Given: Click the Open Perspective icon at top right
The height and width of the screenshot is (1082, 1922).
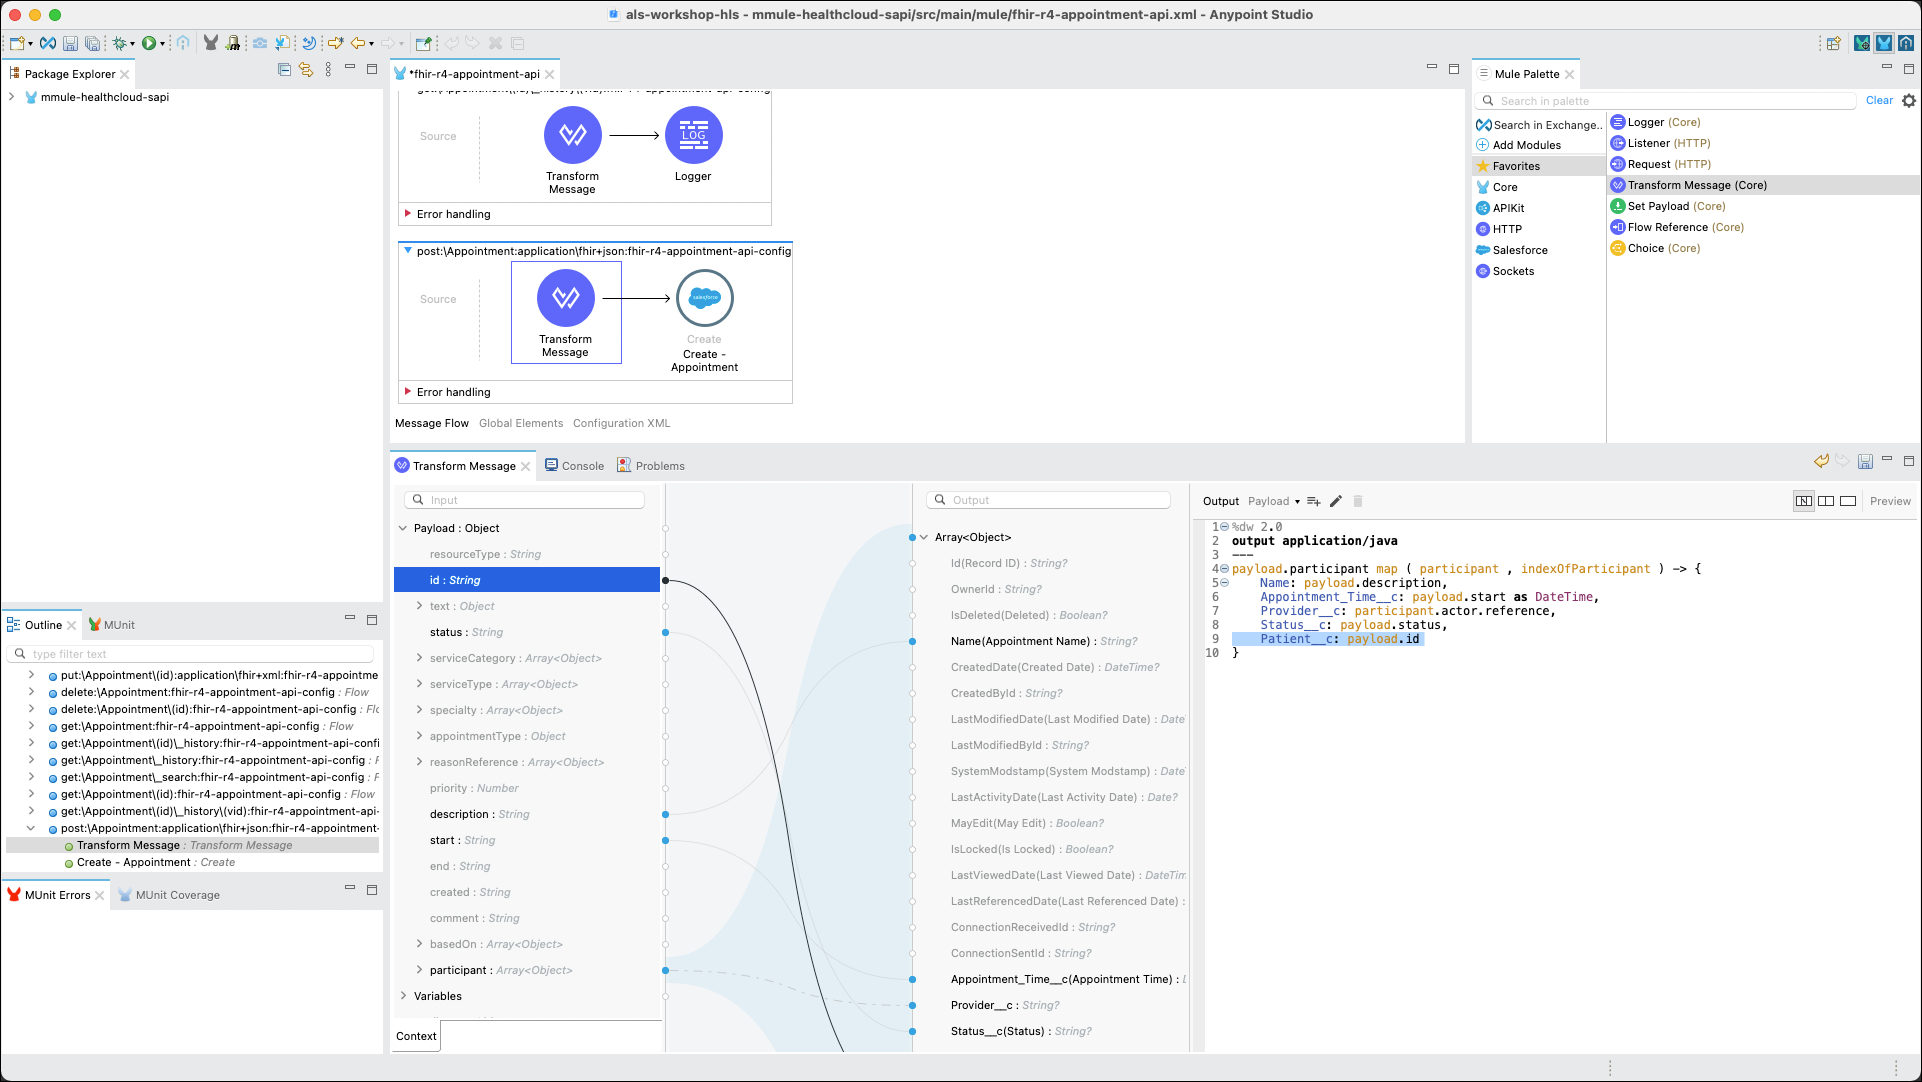Looking at the screenshot, I should [x=1833, y=43].
